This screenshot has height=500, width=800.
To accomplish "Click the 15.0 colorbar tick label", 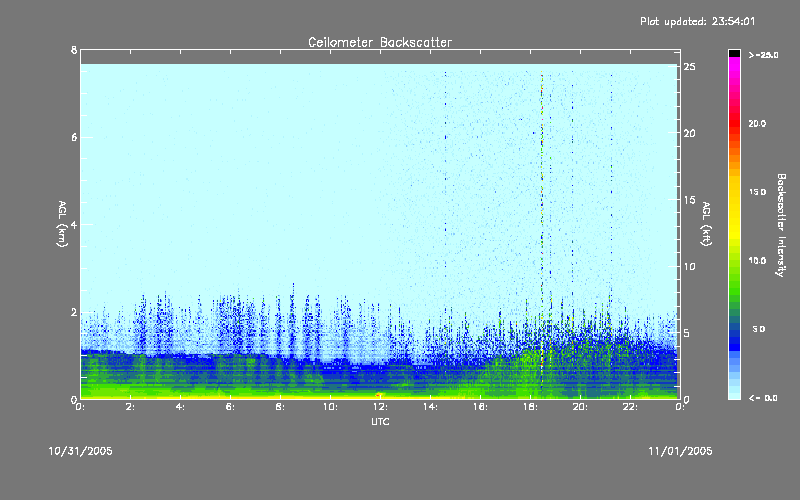I will coord(757,192).
